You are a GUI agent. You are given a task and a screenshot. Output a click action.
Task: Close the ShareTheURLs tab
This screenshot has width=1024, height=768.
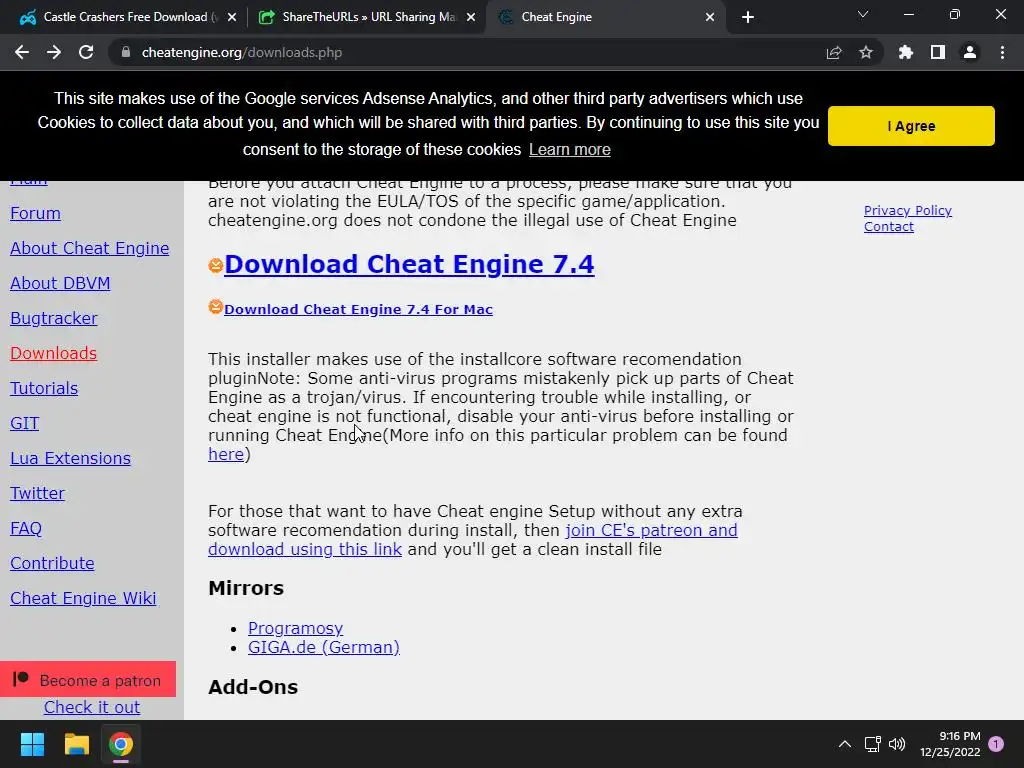471,17
